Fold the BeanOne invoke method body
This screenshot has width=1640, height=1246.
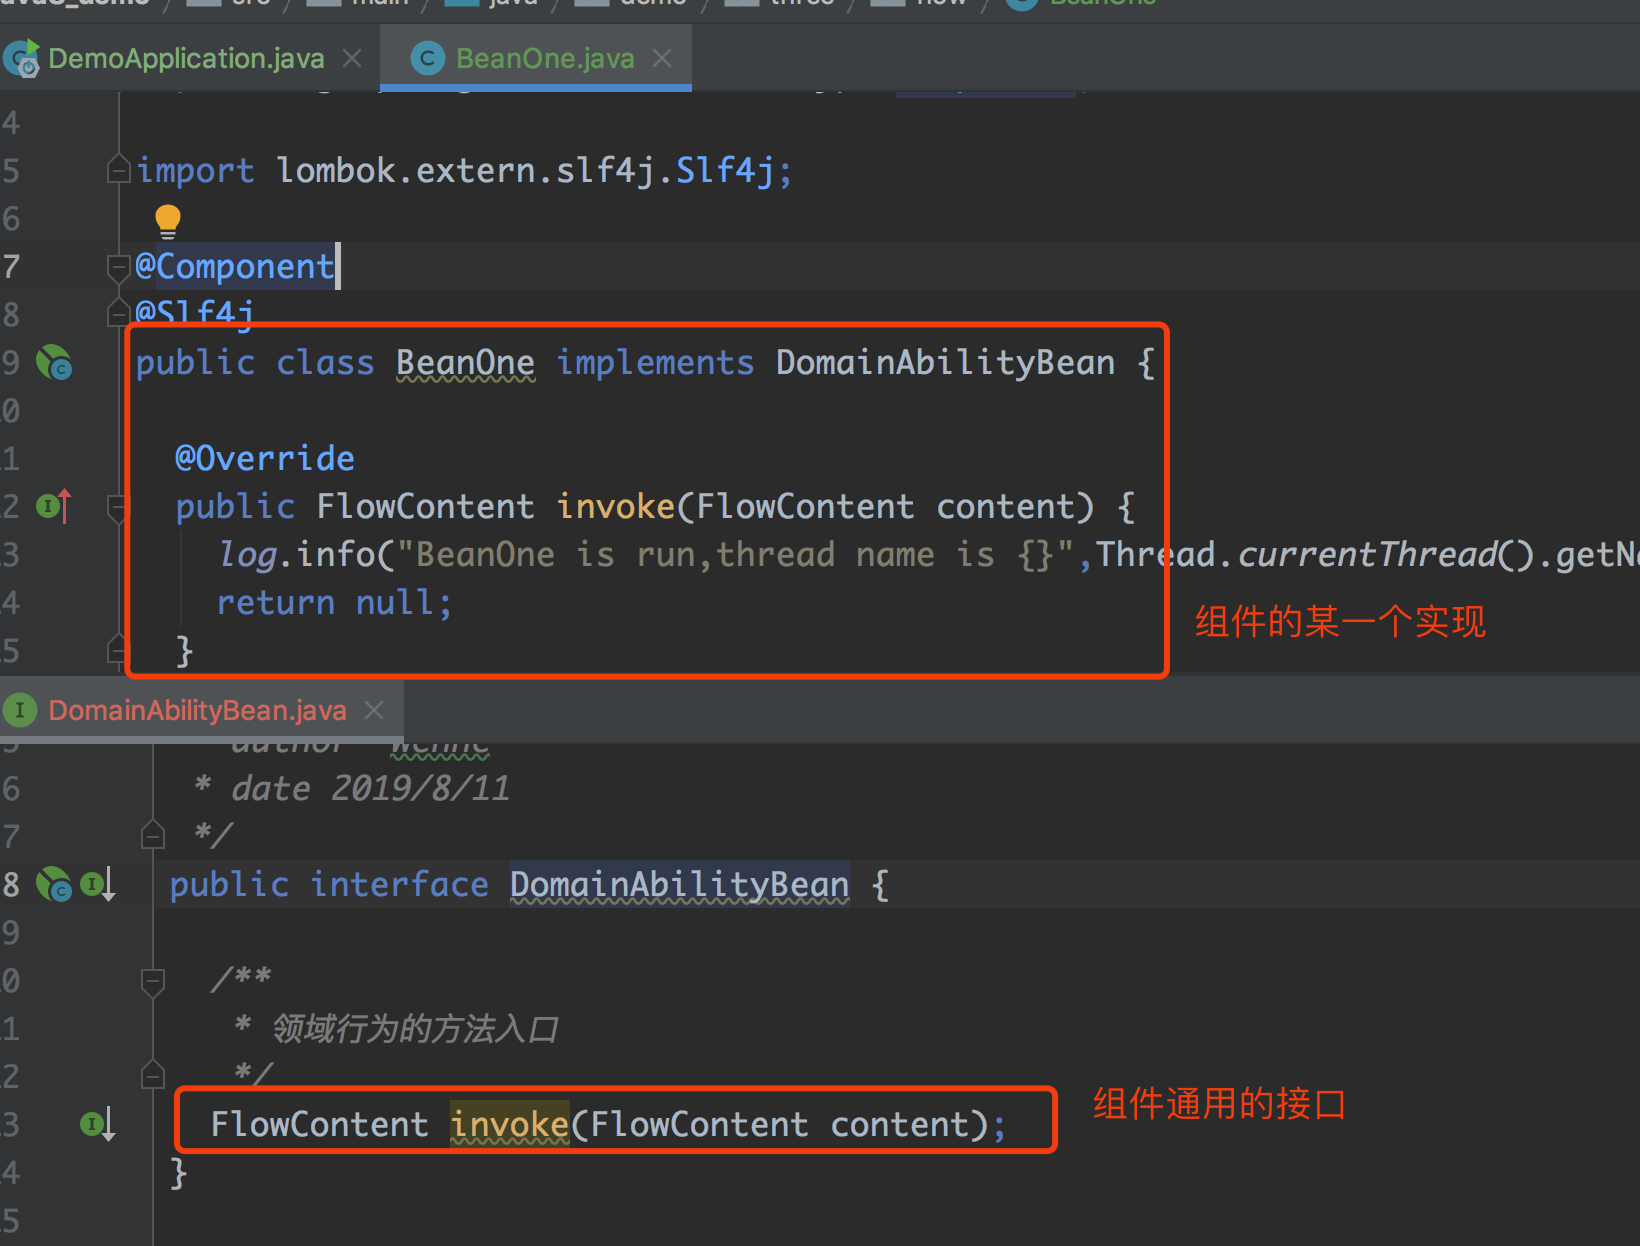(x=118, y=508)
